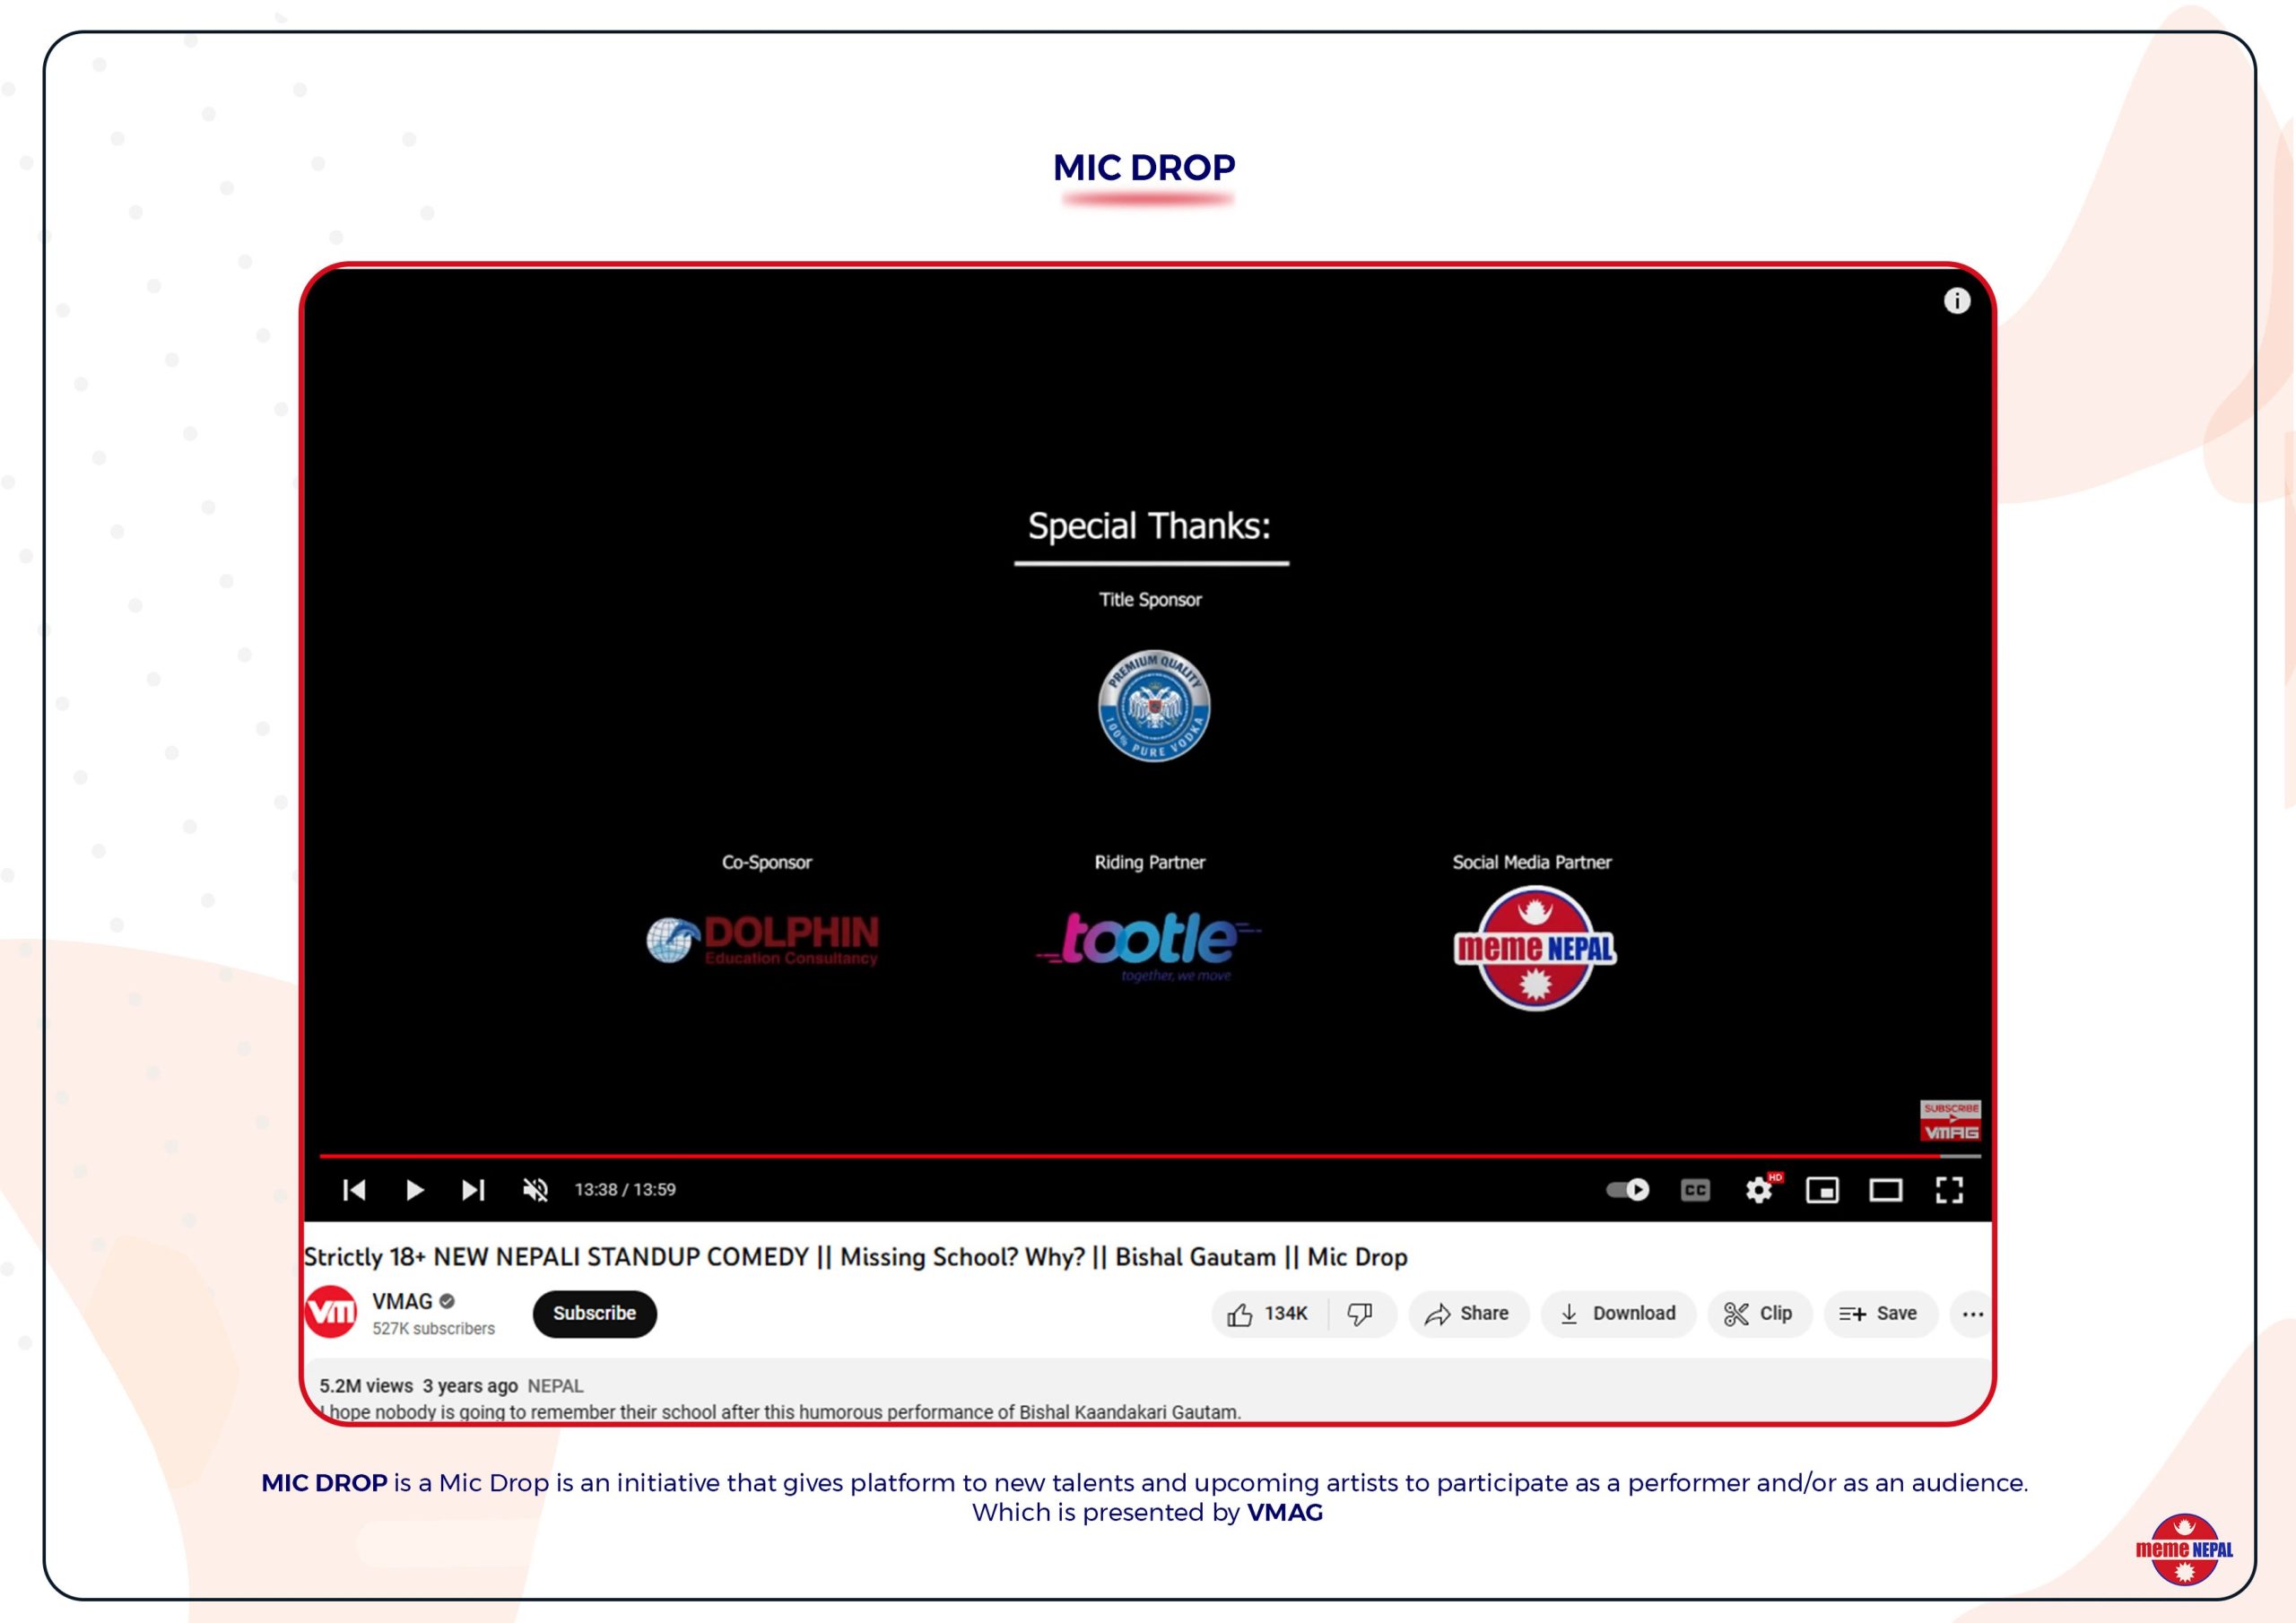Click the Share button
This screenshot has height=1623, width=2296.
pos(1468,1313)
